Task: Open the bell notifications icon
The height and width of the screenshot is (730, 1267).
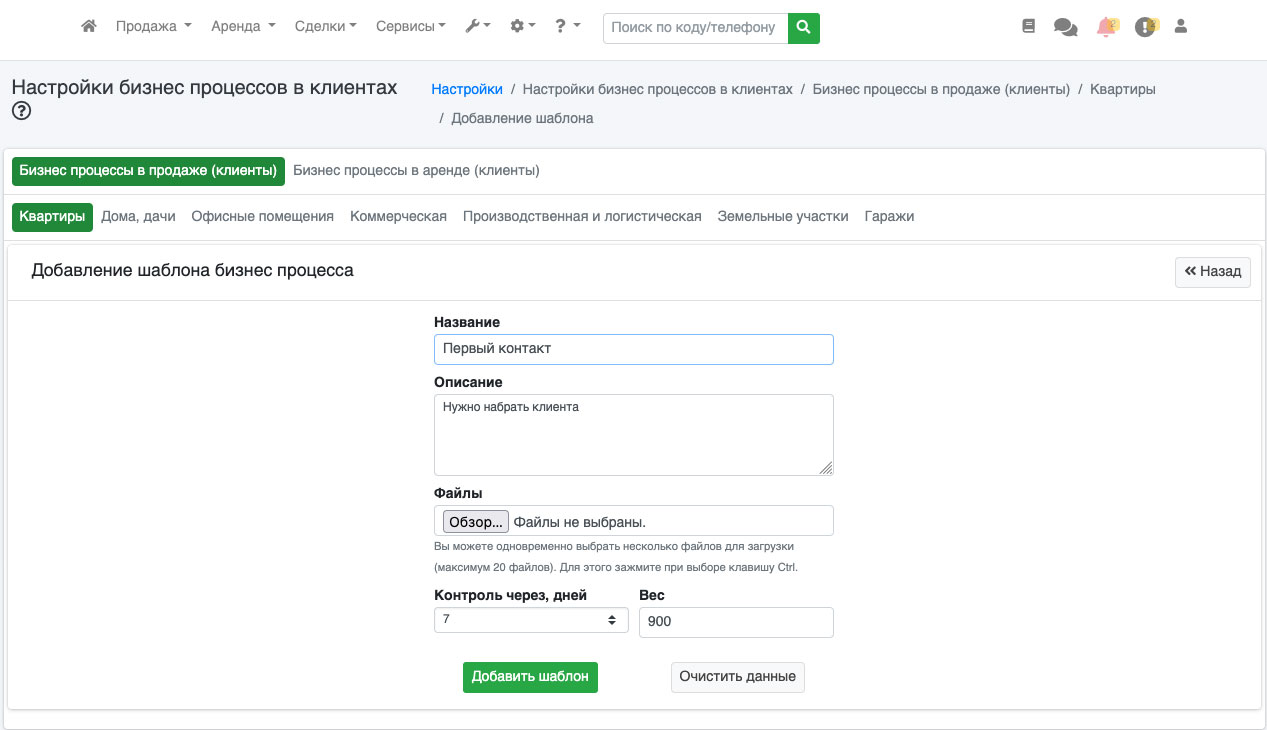Action: tap(1106, 27)
